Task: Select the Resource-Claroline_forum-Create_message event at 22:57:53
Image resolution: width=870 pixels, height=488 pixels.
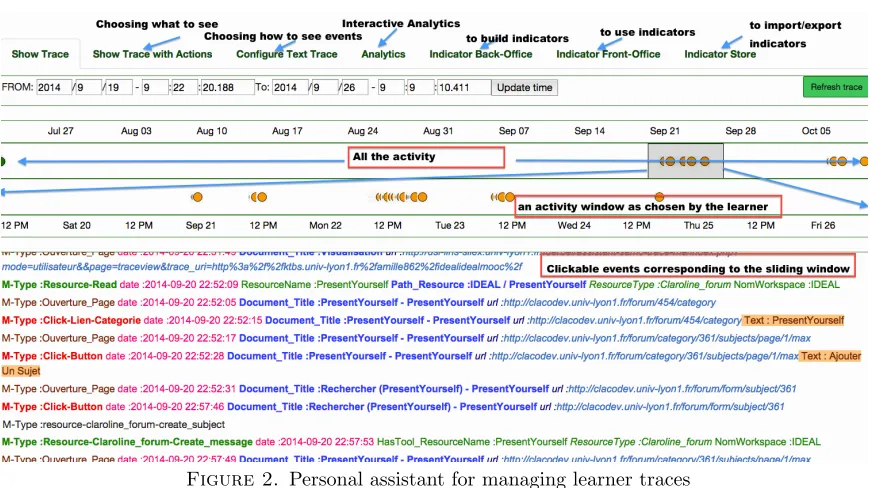Action: pyautogui.click(x=411, y=443)
